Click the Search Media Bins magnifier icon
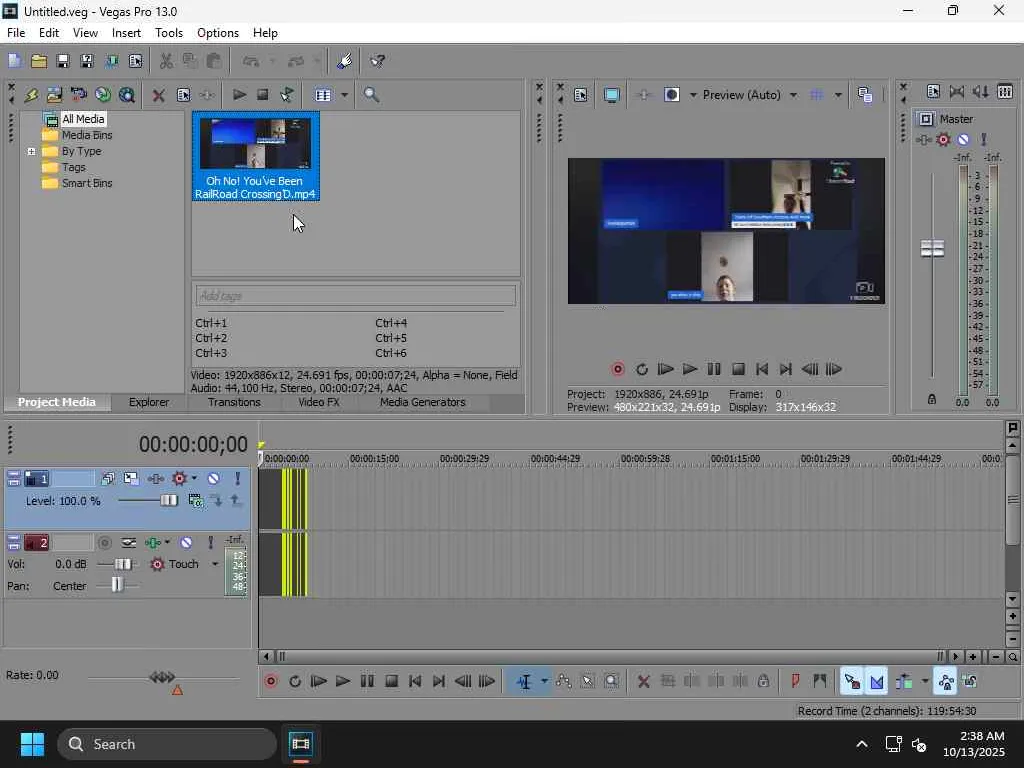 coord(371,95)
